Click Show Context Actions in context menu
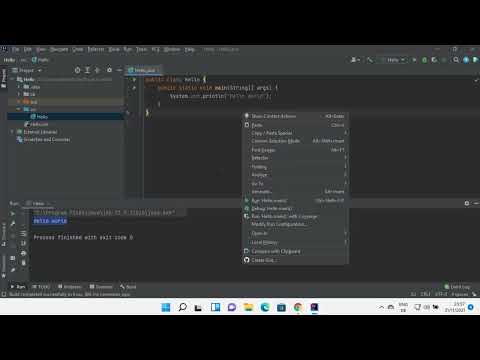Image resolution: width=480 pixels, height=360 pixels. tap(295, 116)
